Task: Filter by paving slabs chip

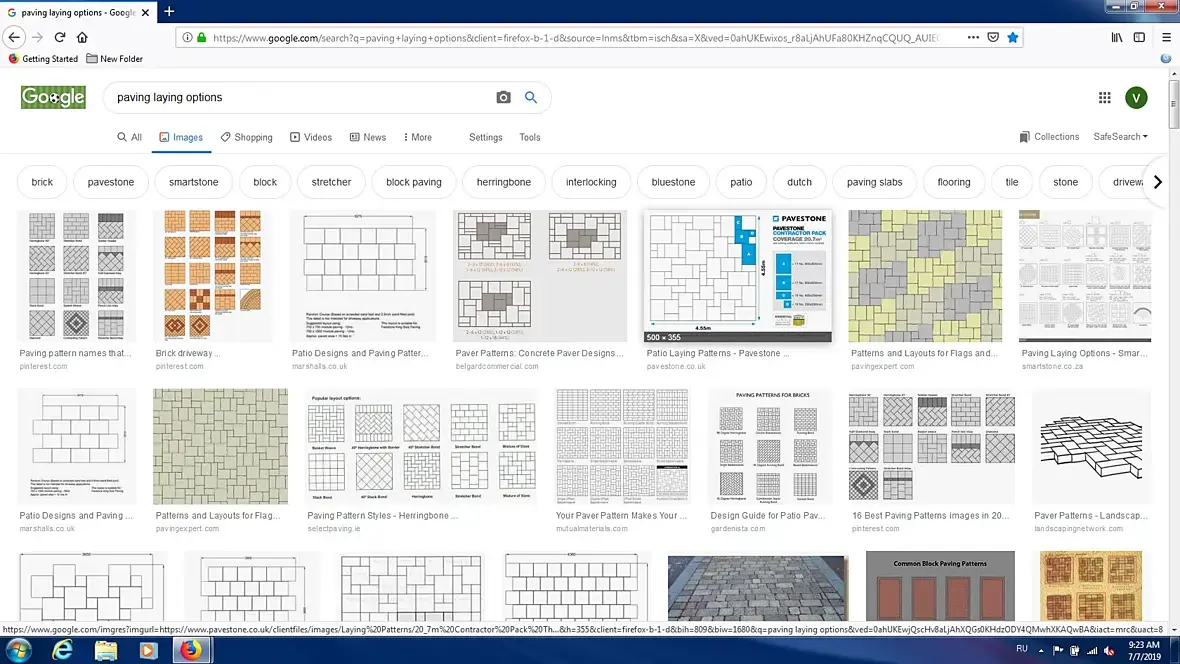Action: [874, 181]
